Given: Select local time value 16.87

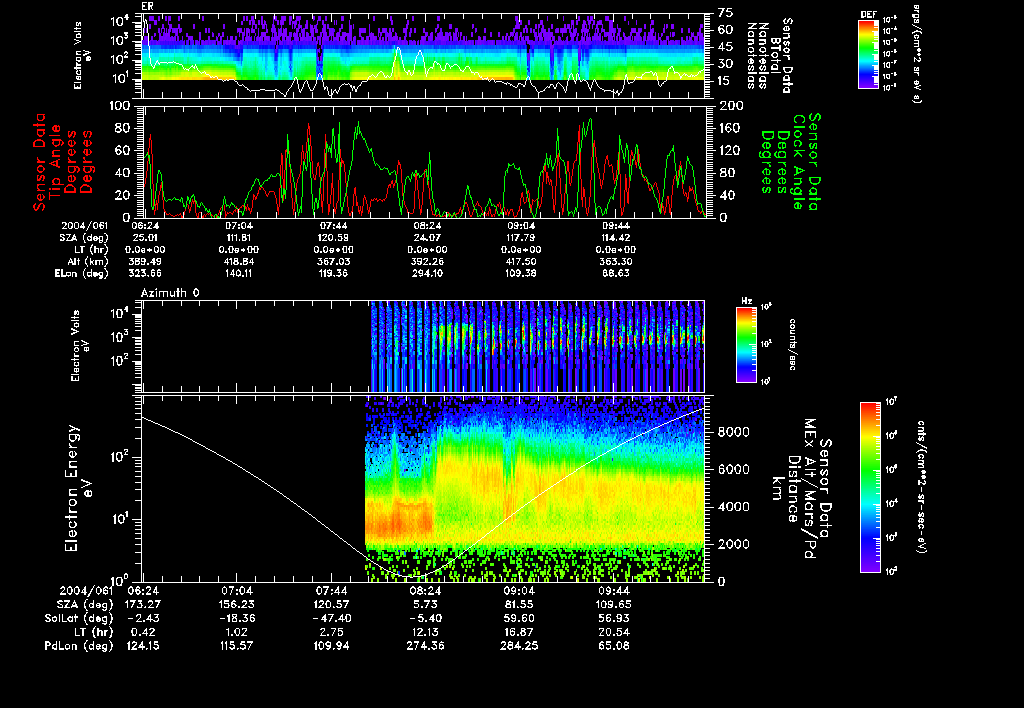Looking at the screenshot, I should point(519,632).
